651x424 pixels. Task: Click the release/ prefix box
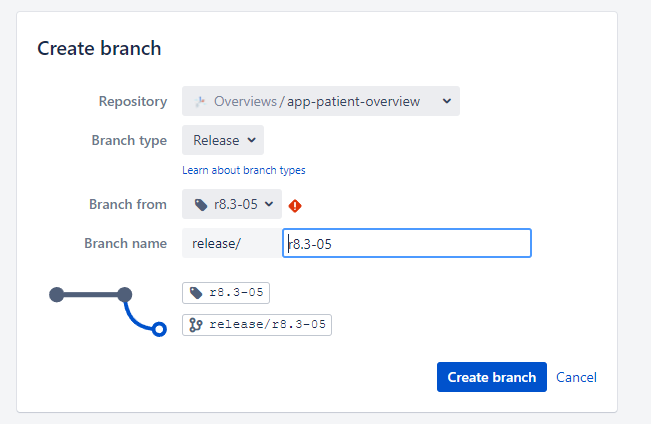[x=232, y=243]
